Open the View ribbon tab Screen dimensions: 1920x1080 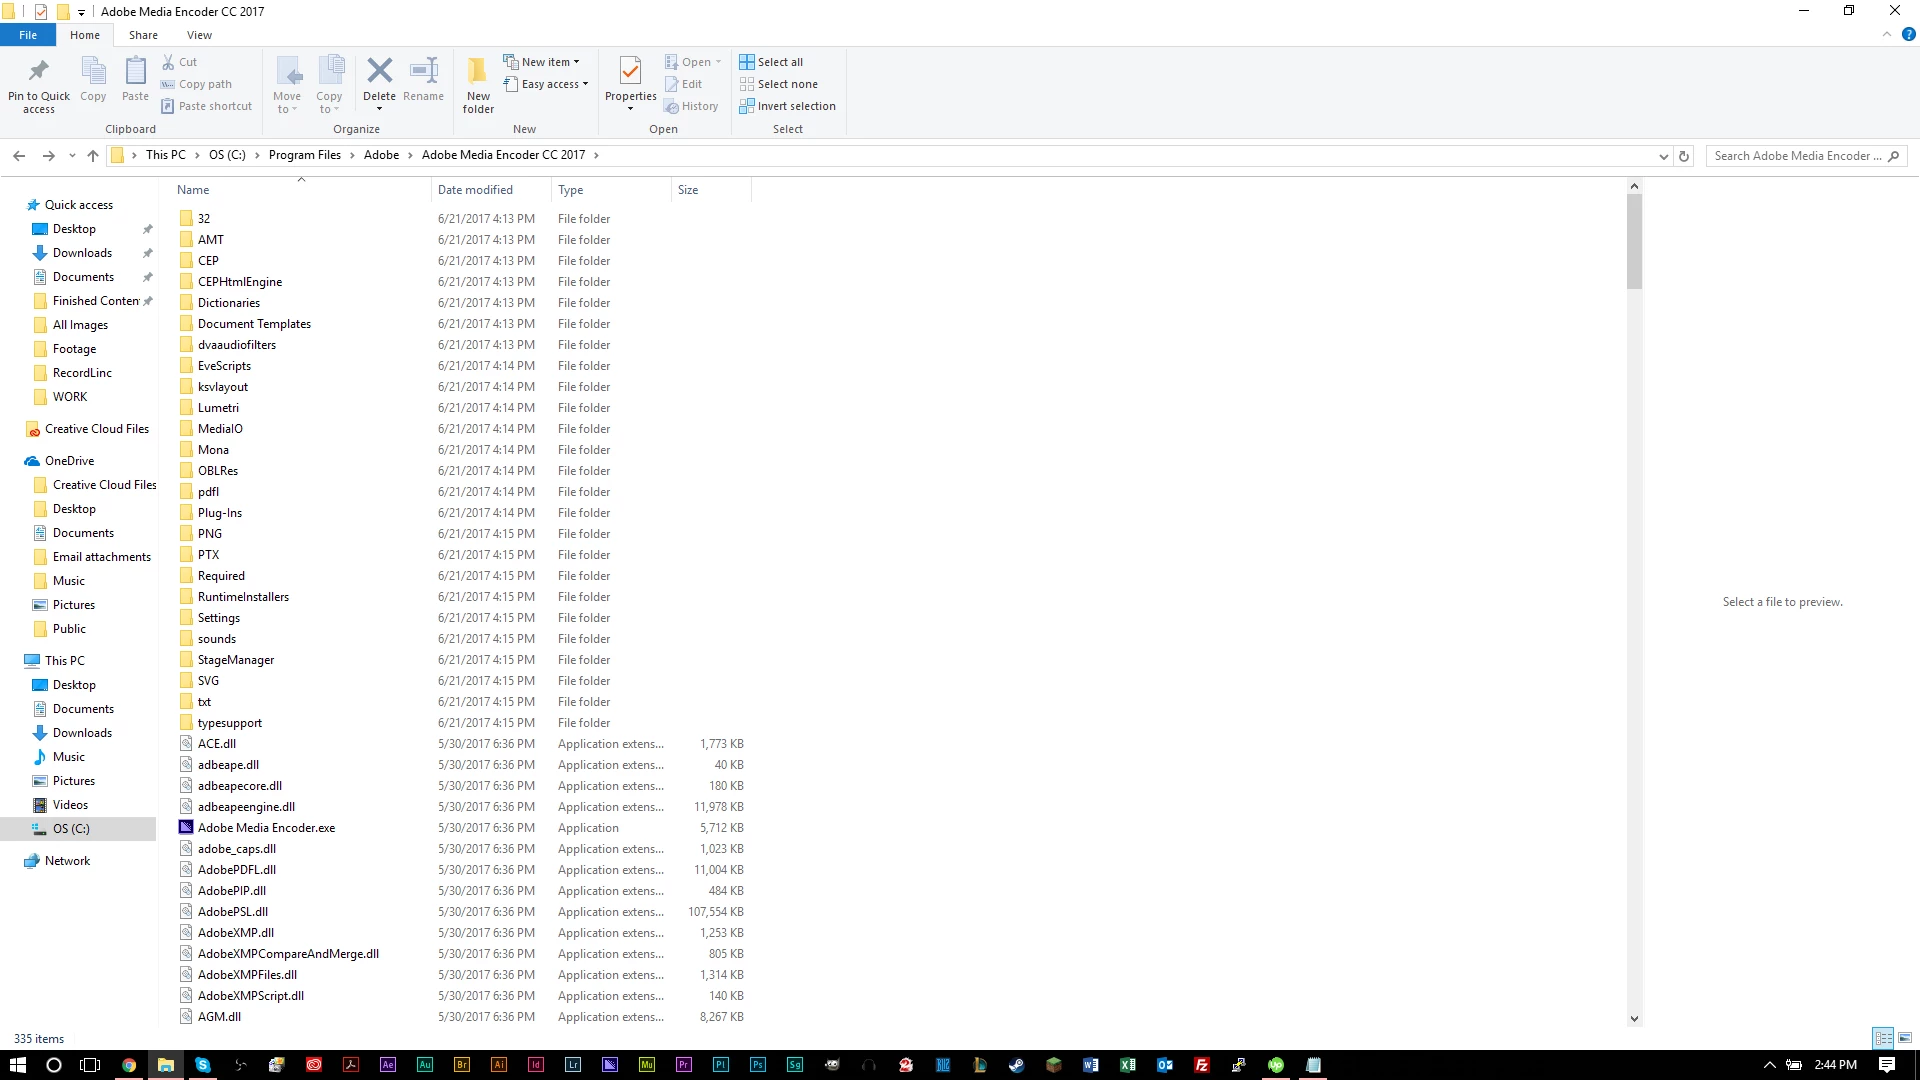pyautogui.click(x=199, y=35)
